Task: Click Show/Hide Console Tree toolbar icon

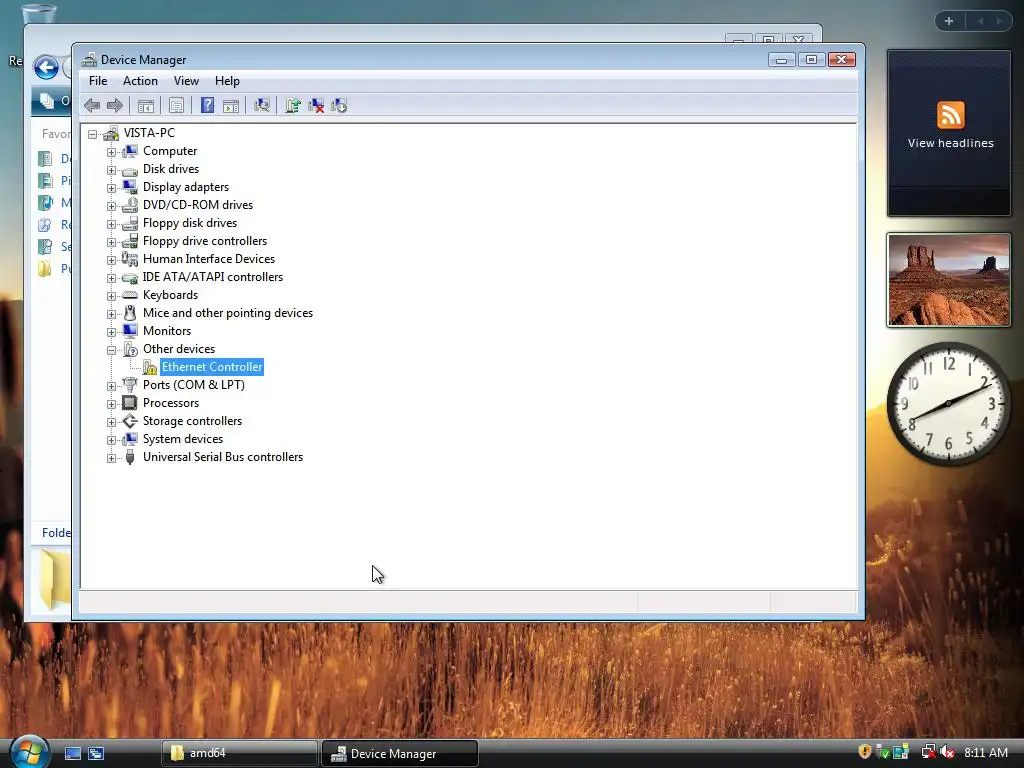Action: [146, 105]
